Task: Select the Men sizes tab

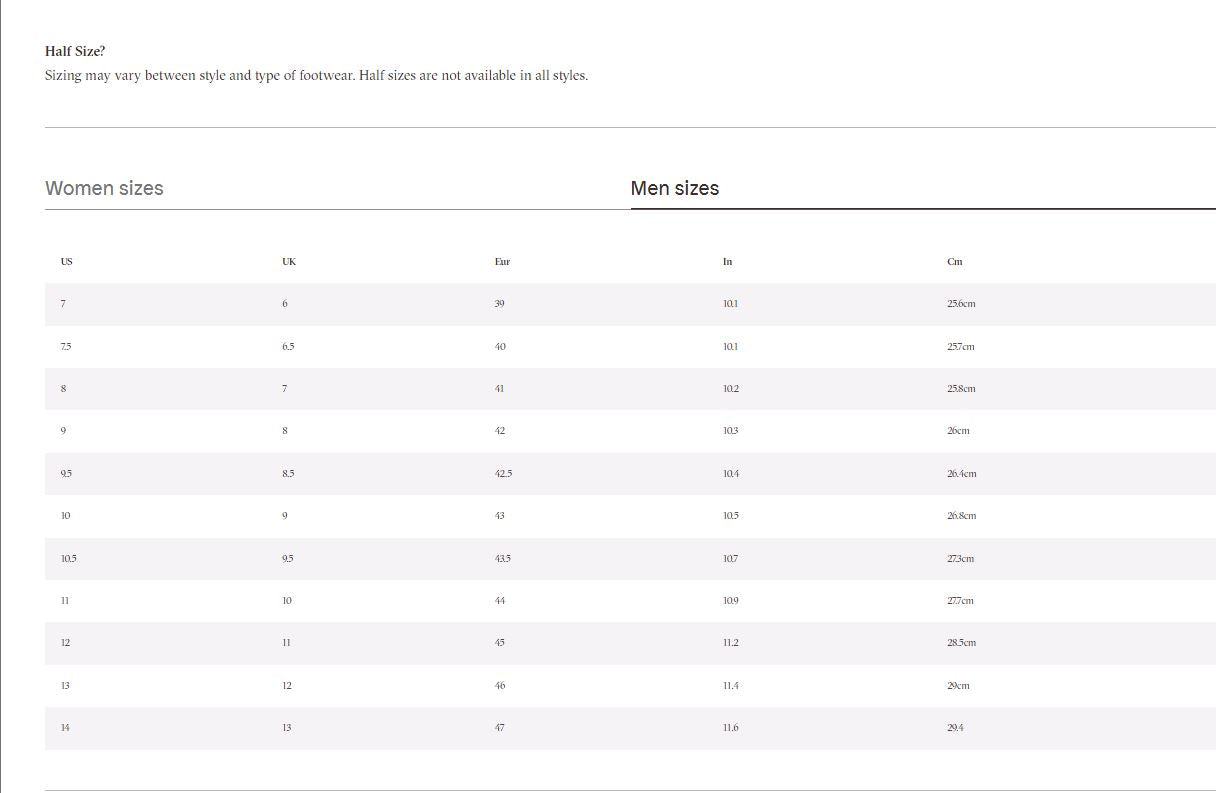Action: click(x=675, y=188)
